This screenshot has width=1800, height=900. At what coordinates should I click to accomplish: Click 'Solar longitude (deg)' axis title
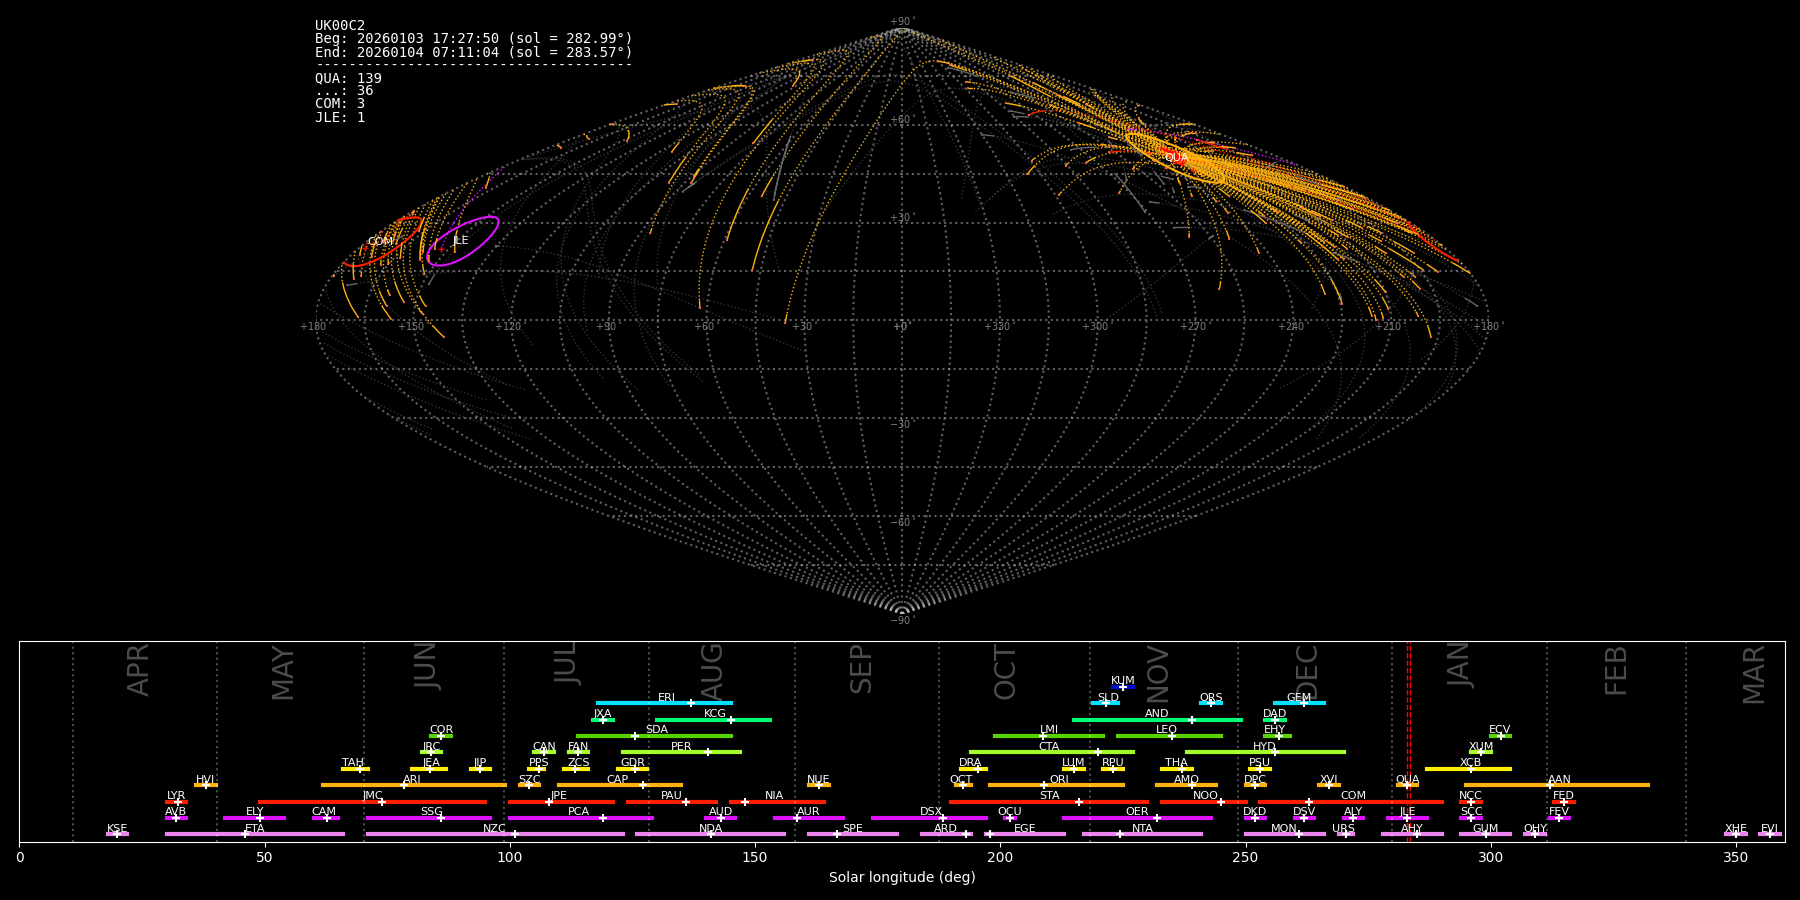point(902,877)
